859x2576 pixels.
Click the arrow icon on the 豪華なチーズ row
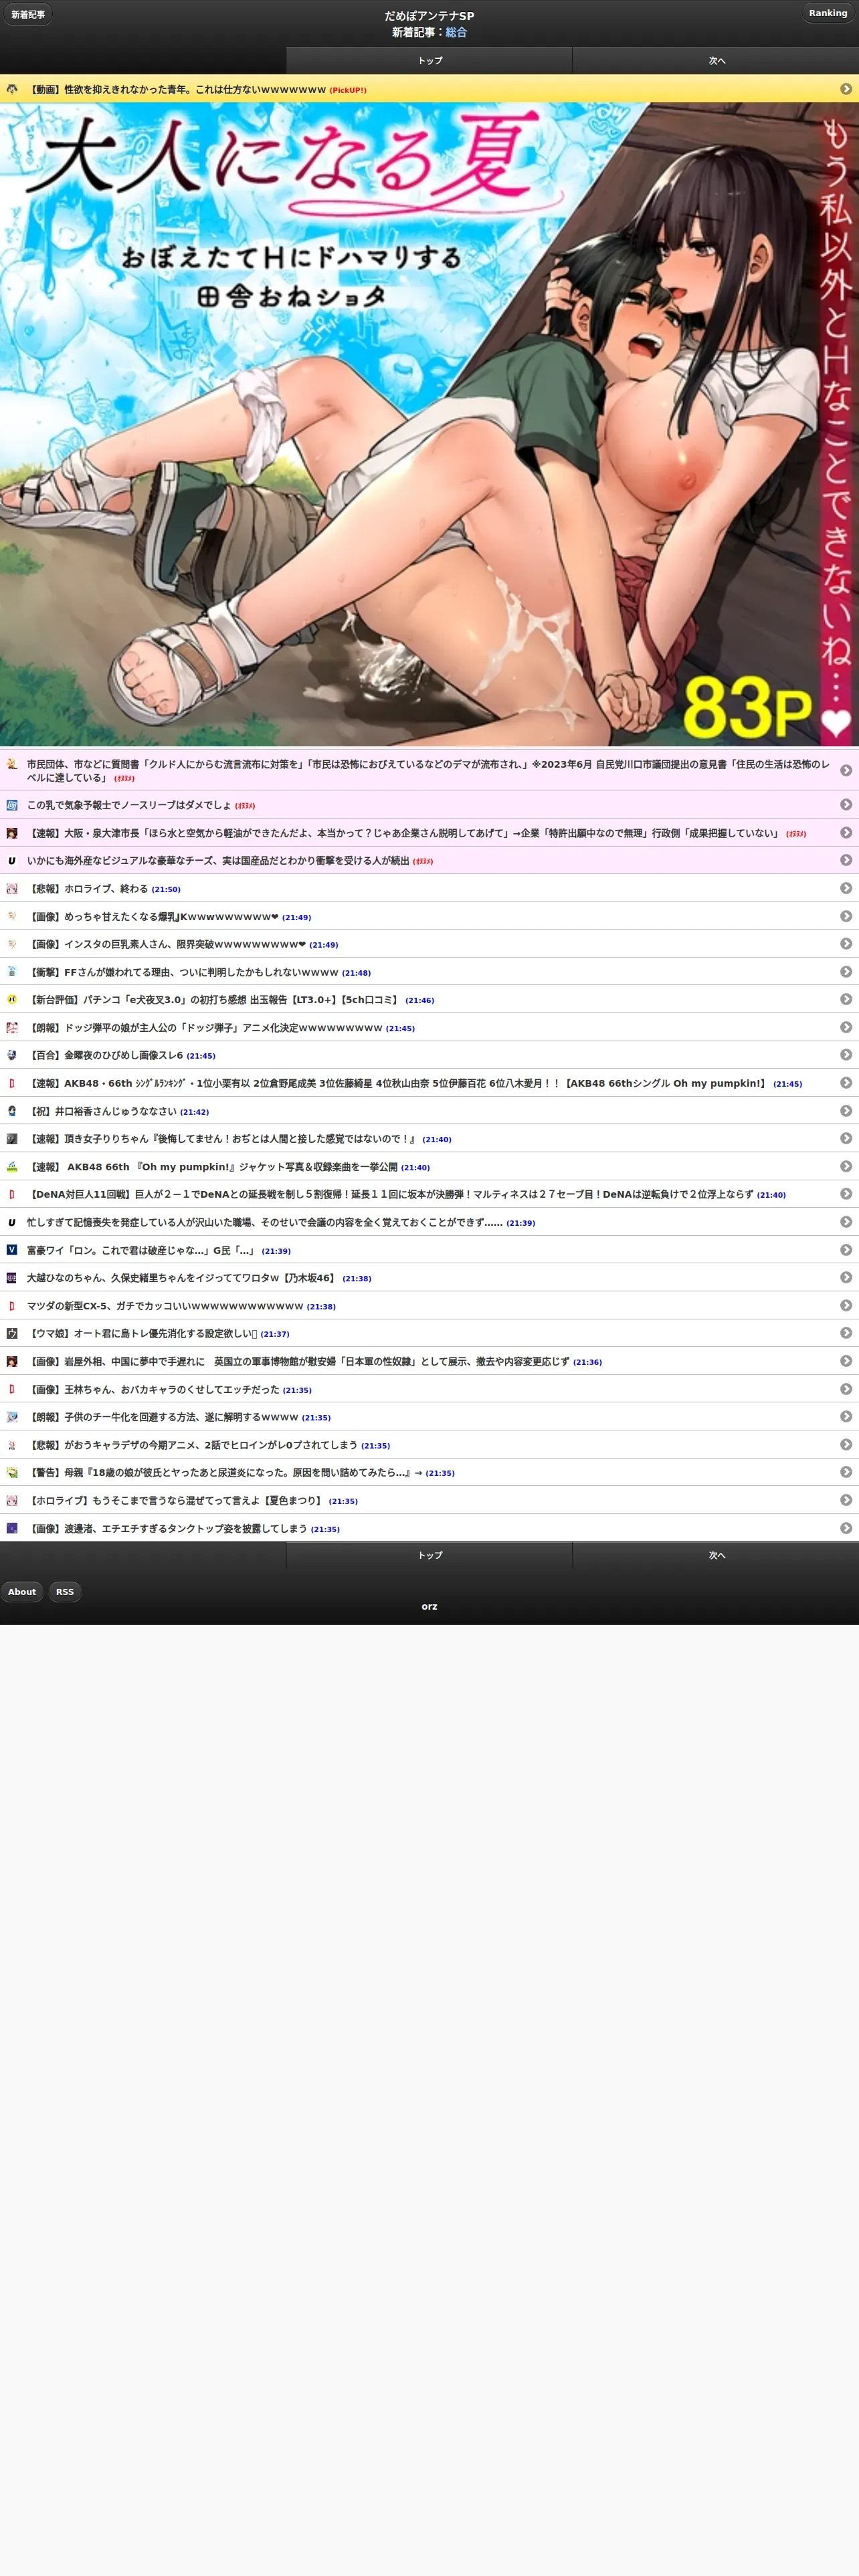coord(846,860)
